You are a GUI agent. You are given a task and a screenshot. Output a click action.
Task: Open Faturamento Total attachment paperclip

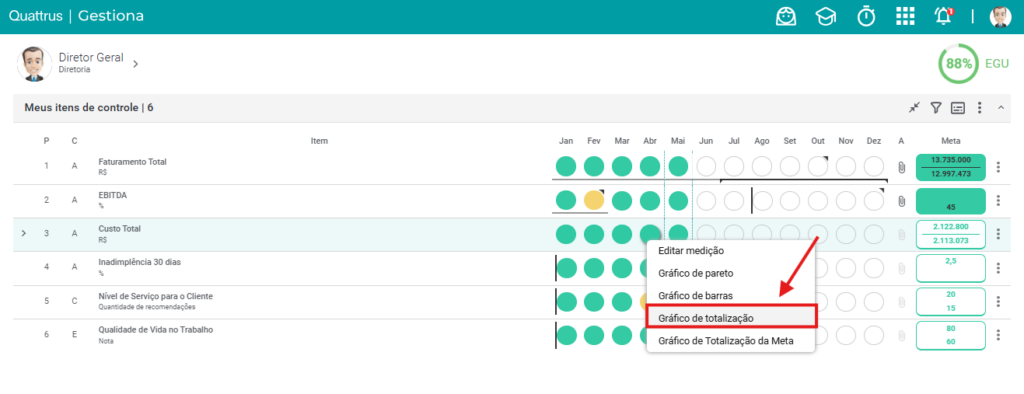pos(901,167)
